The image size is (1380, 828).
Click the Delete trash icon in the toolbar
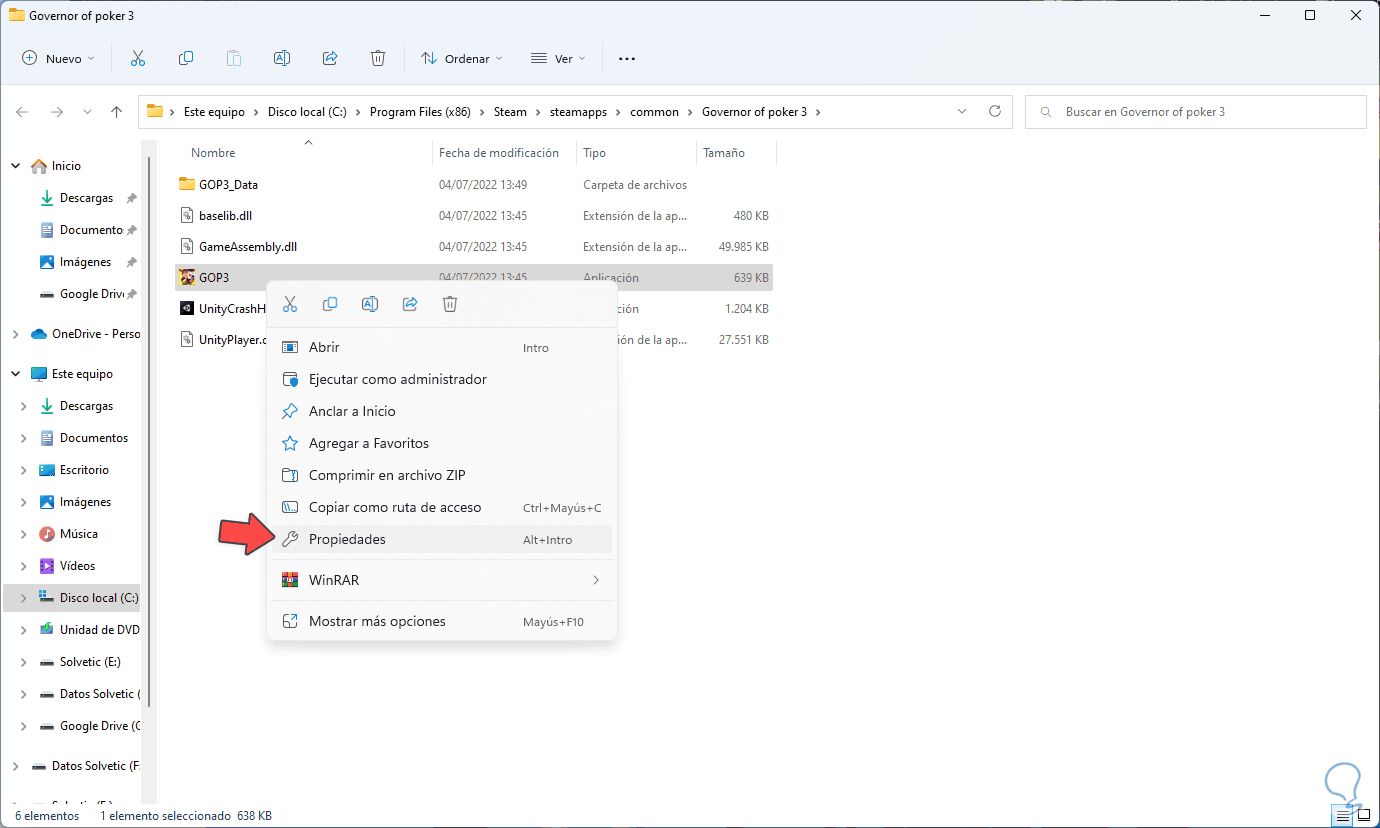(x=378, y=58)
